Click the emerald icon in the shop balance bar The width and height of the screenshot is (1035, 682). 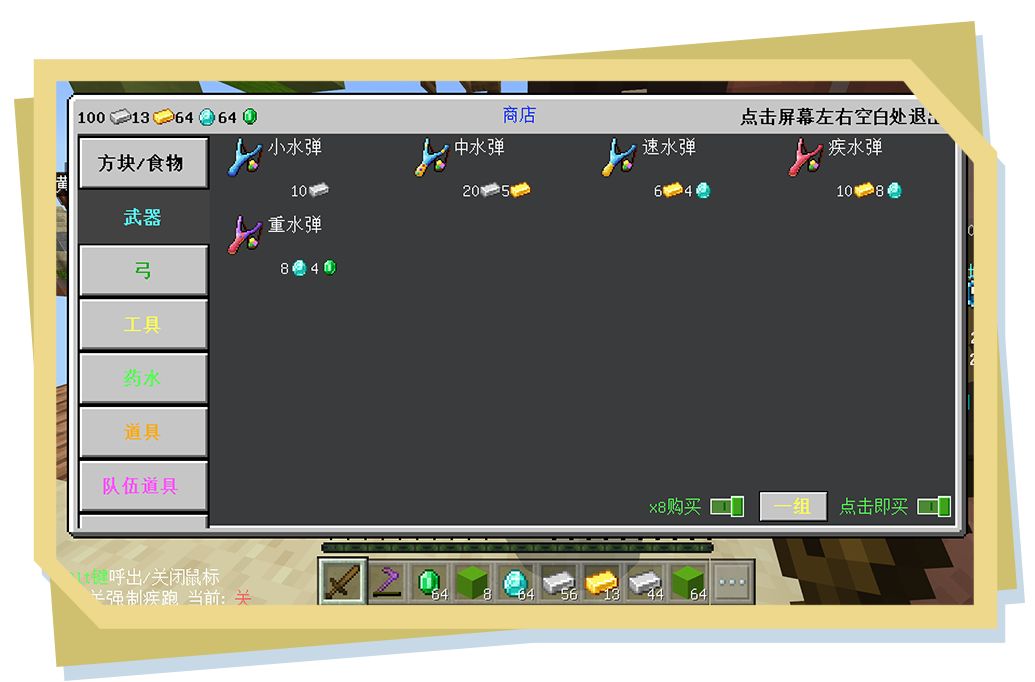[250, 117]
